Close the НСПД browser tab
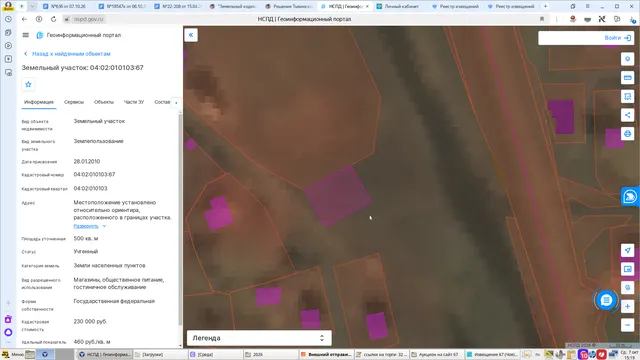The image size is (640, 360). (x=367, y=7)
